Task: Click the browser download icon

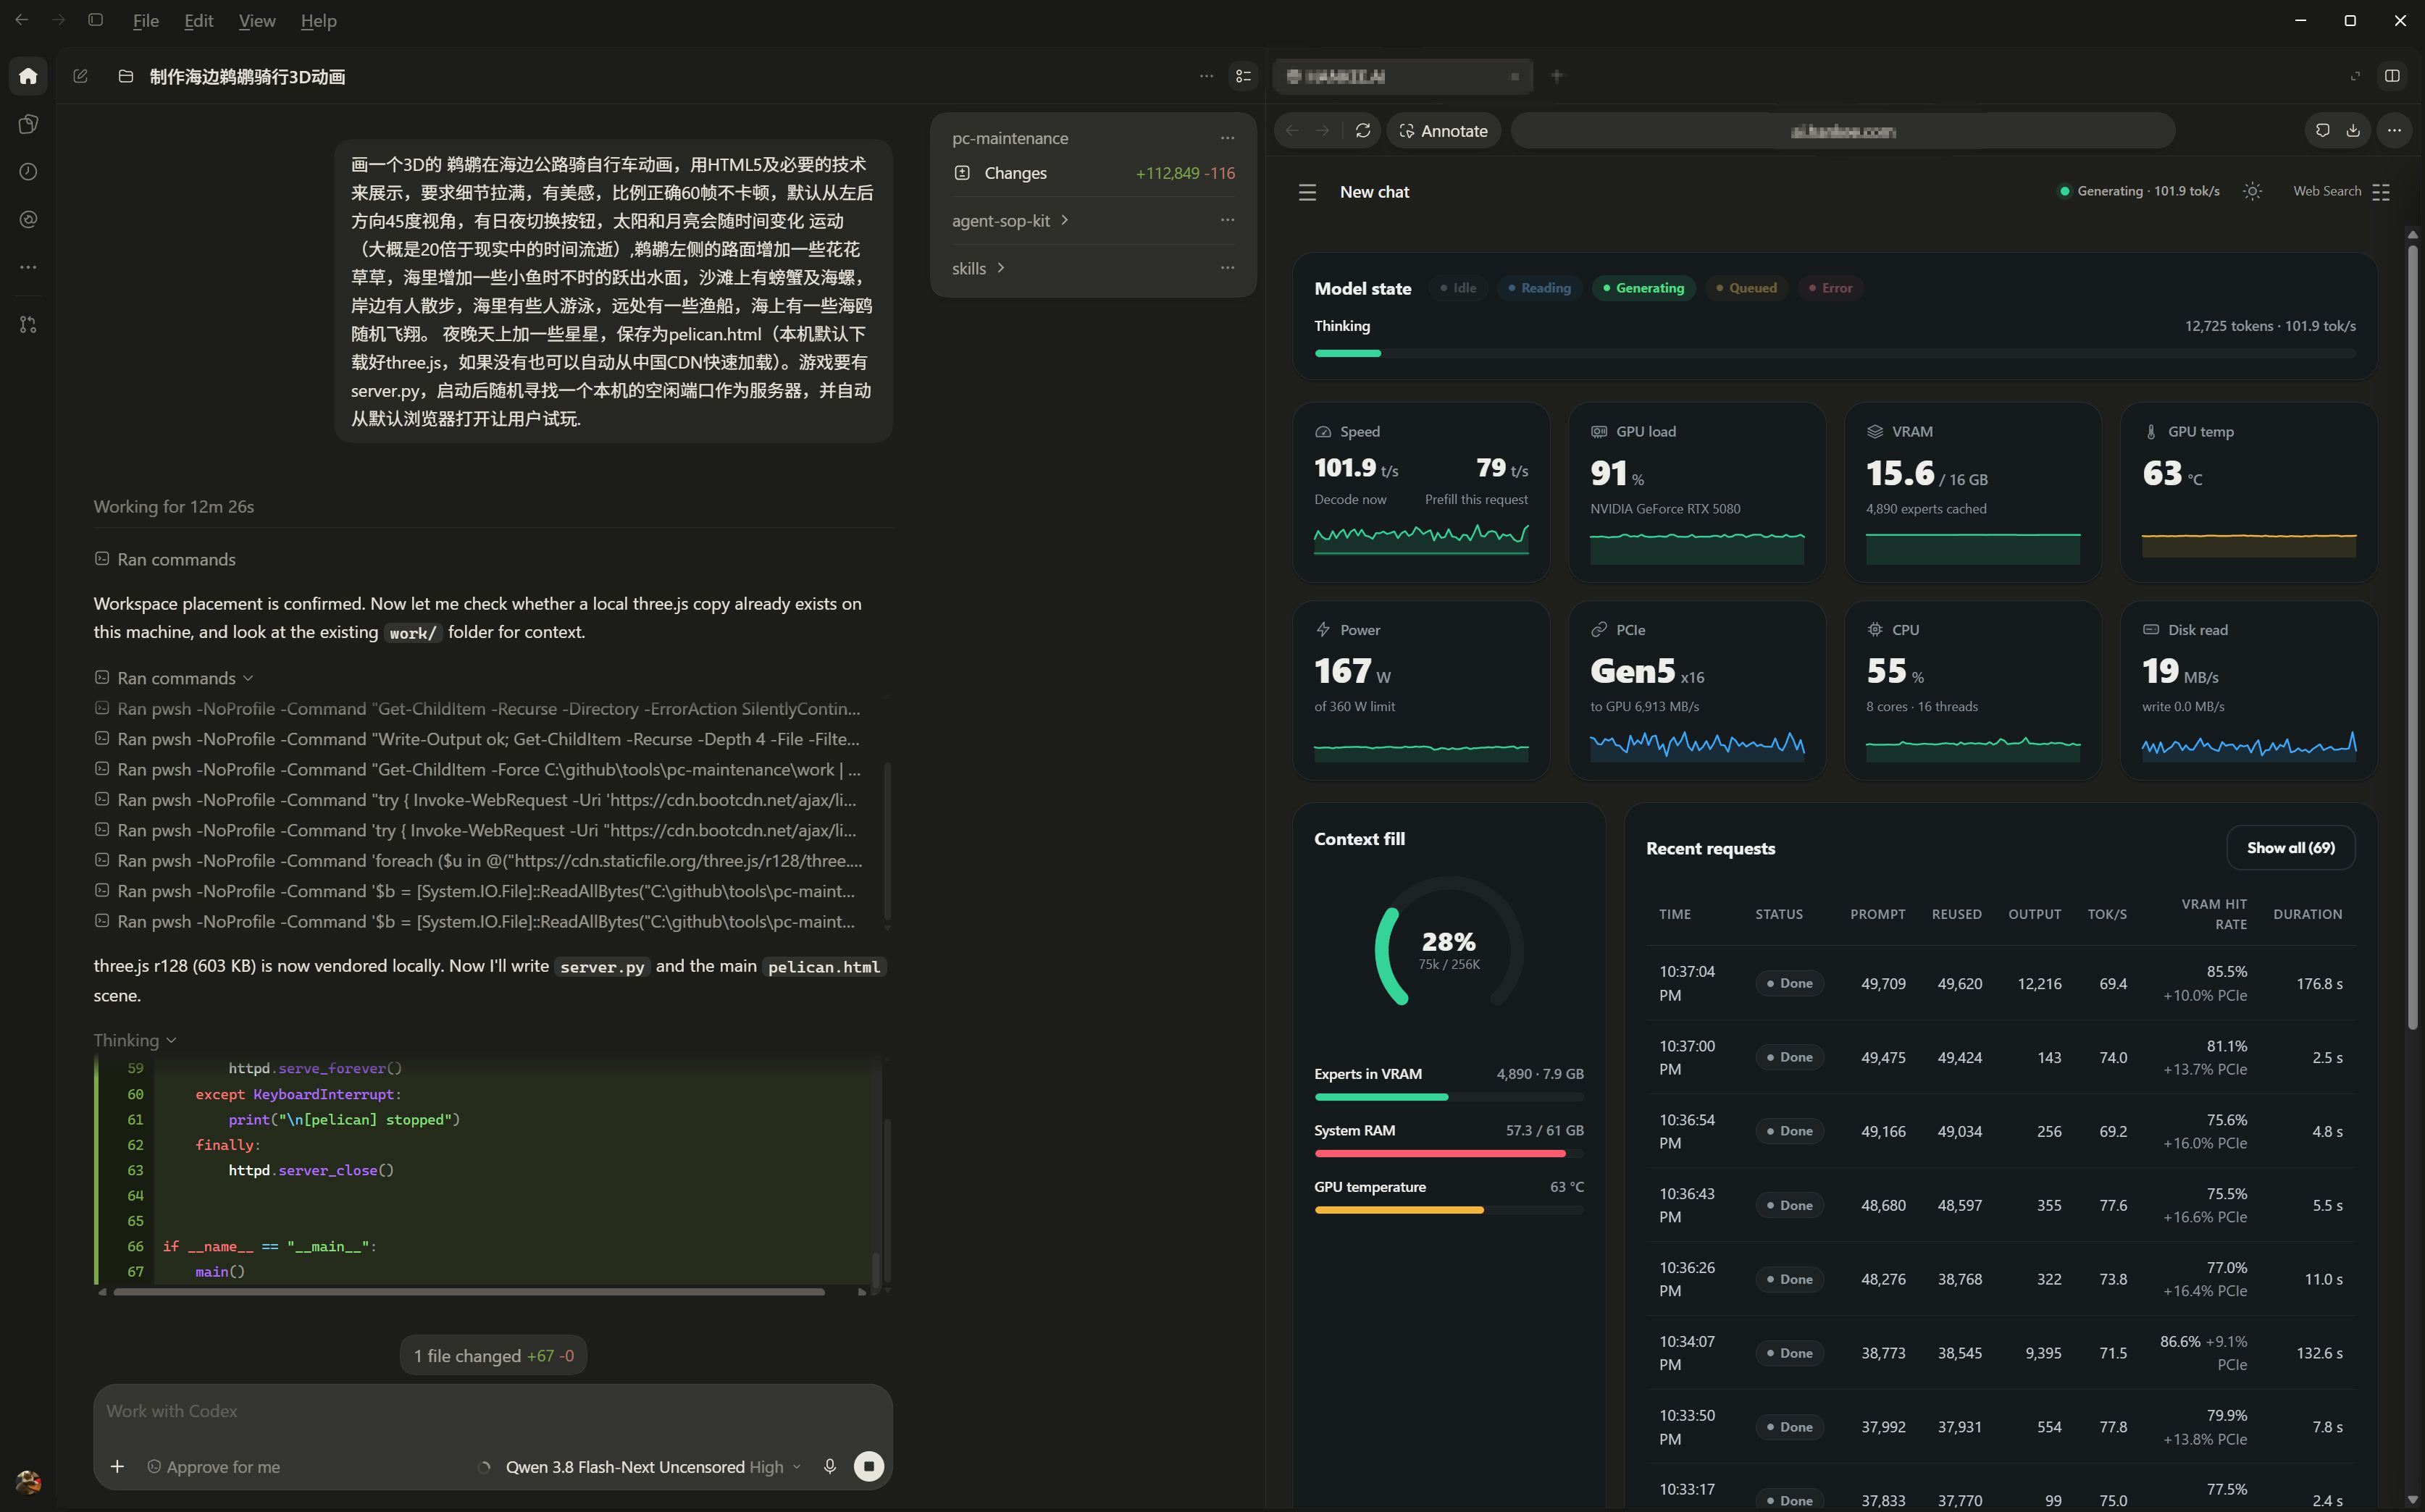Action: click(x=2353, y=131)
